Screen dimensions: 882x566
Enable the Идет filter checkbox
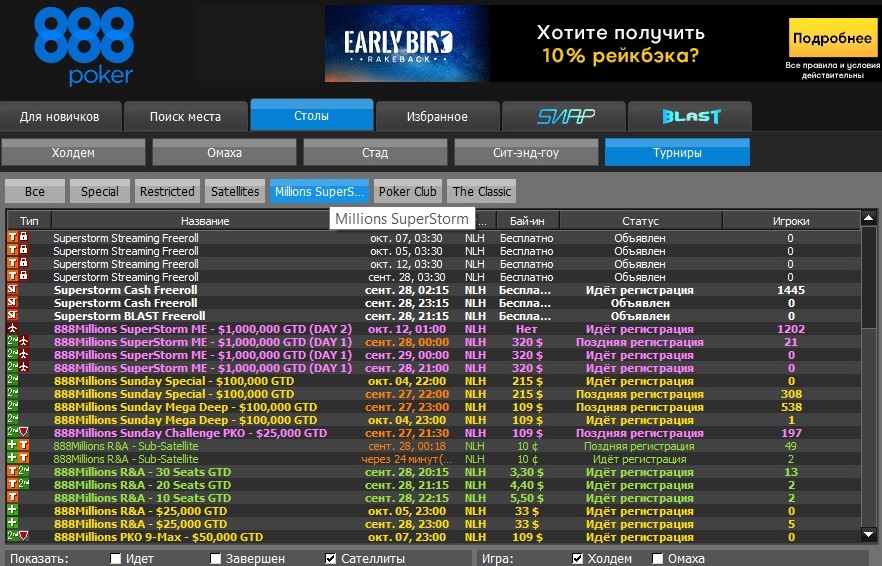click(116, 559)
